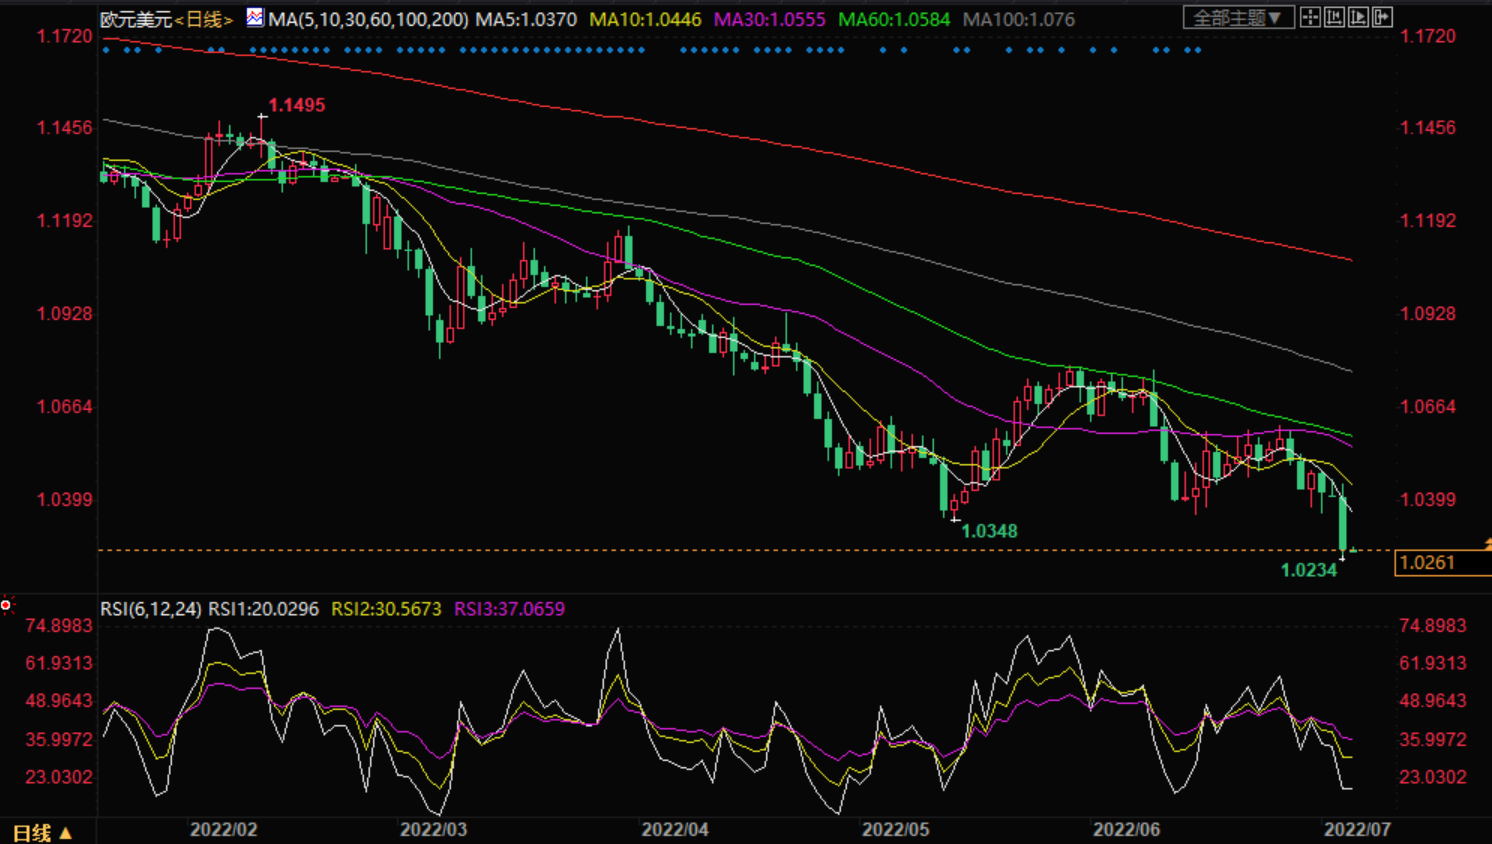The image size is (1492, 844).
Task: Click the red alert marker beside RSI panel
Action: pos(6,605)
